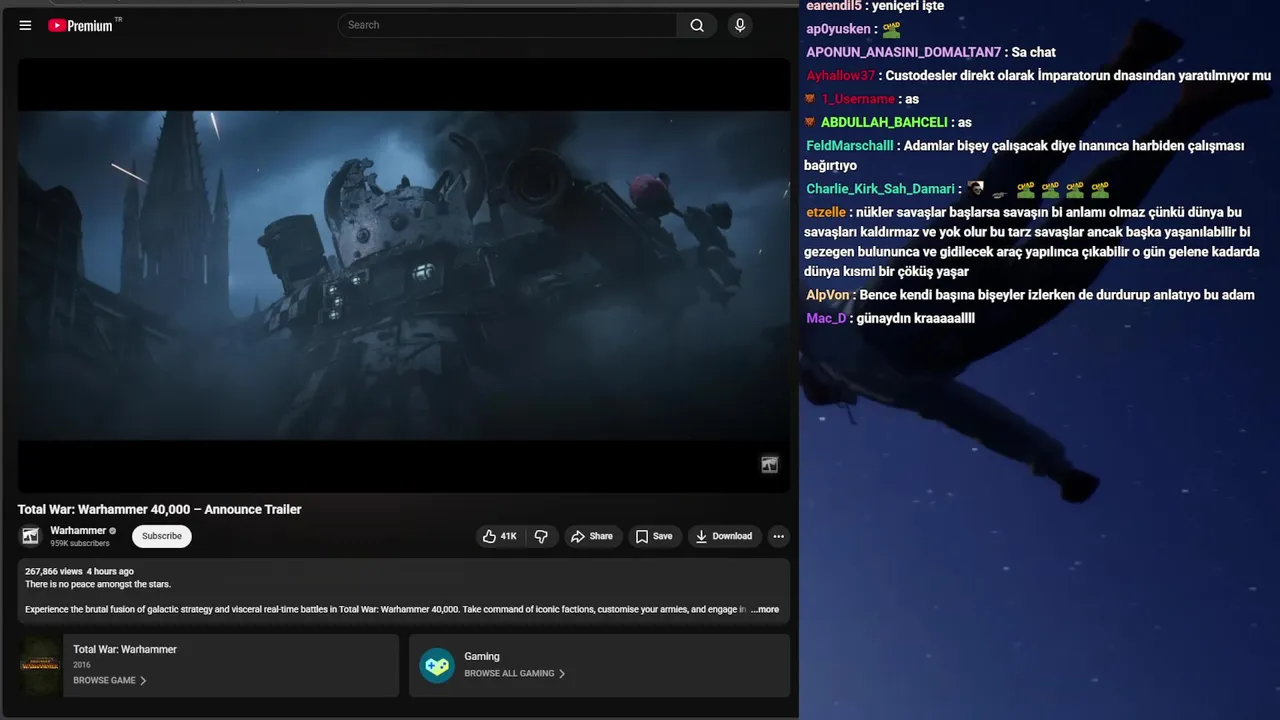The height and width of the screenshot is (720, 1280).
Task: Click the badge icon beside ABDULLAH_BAHCELI
Action: click(810, 121)
